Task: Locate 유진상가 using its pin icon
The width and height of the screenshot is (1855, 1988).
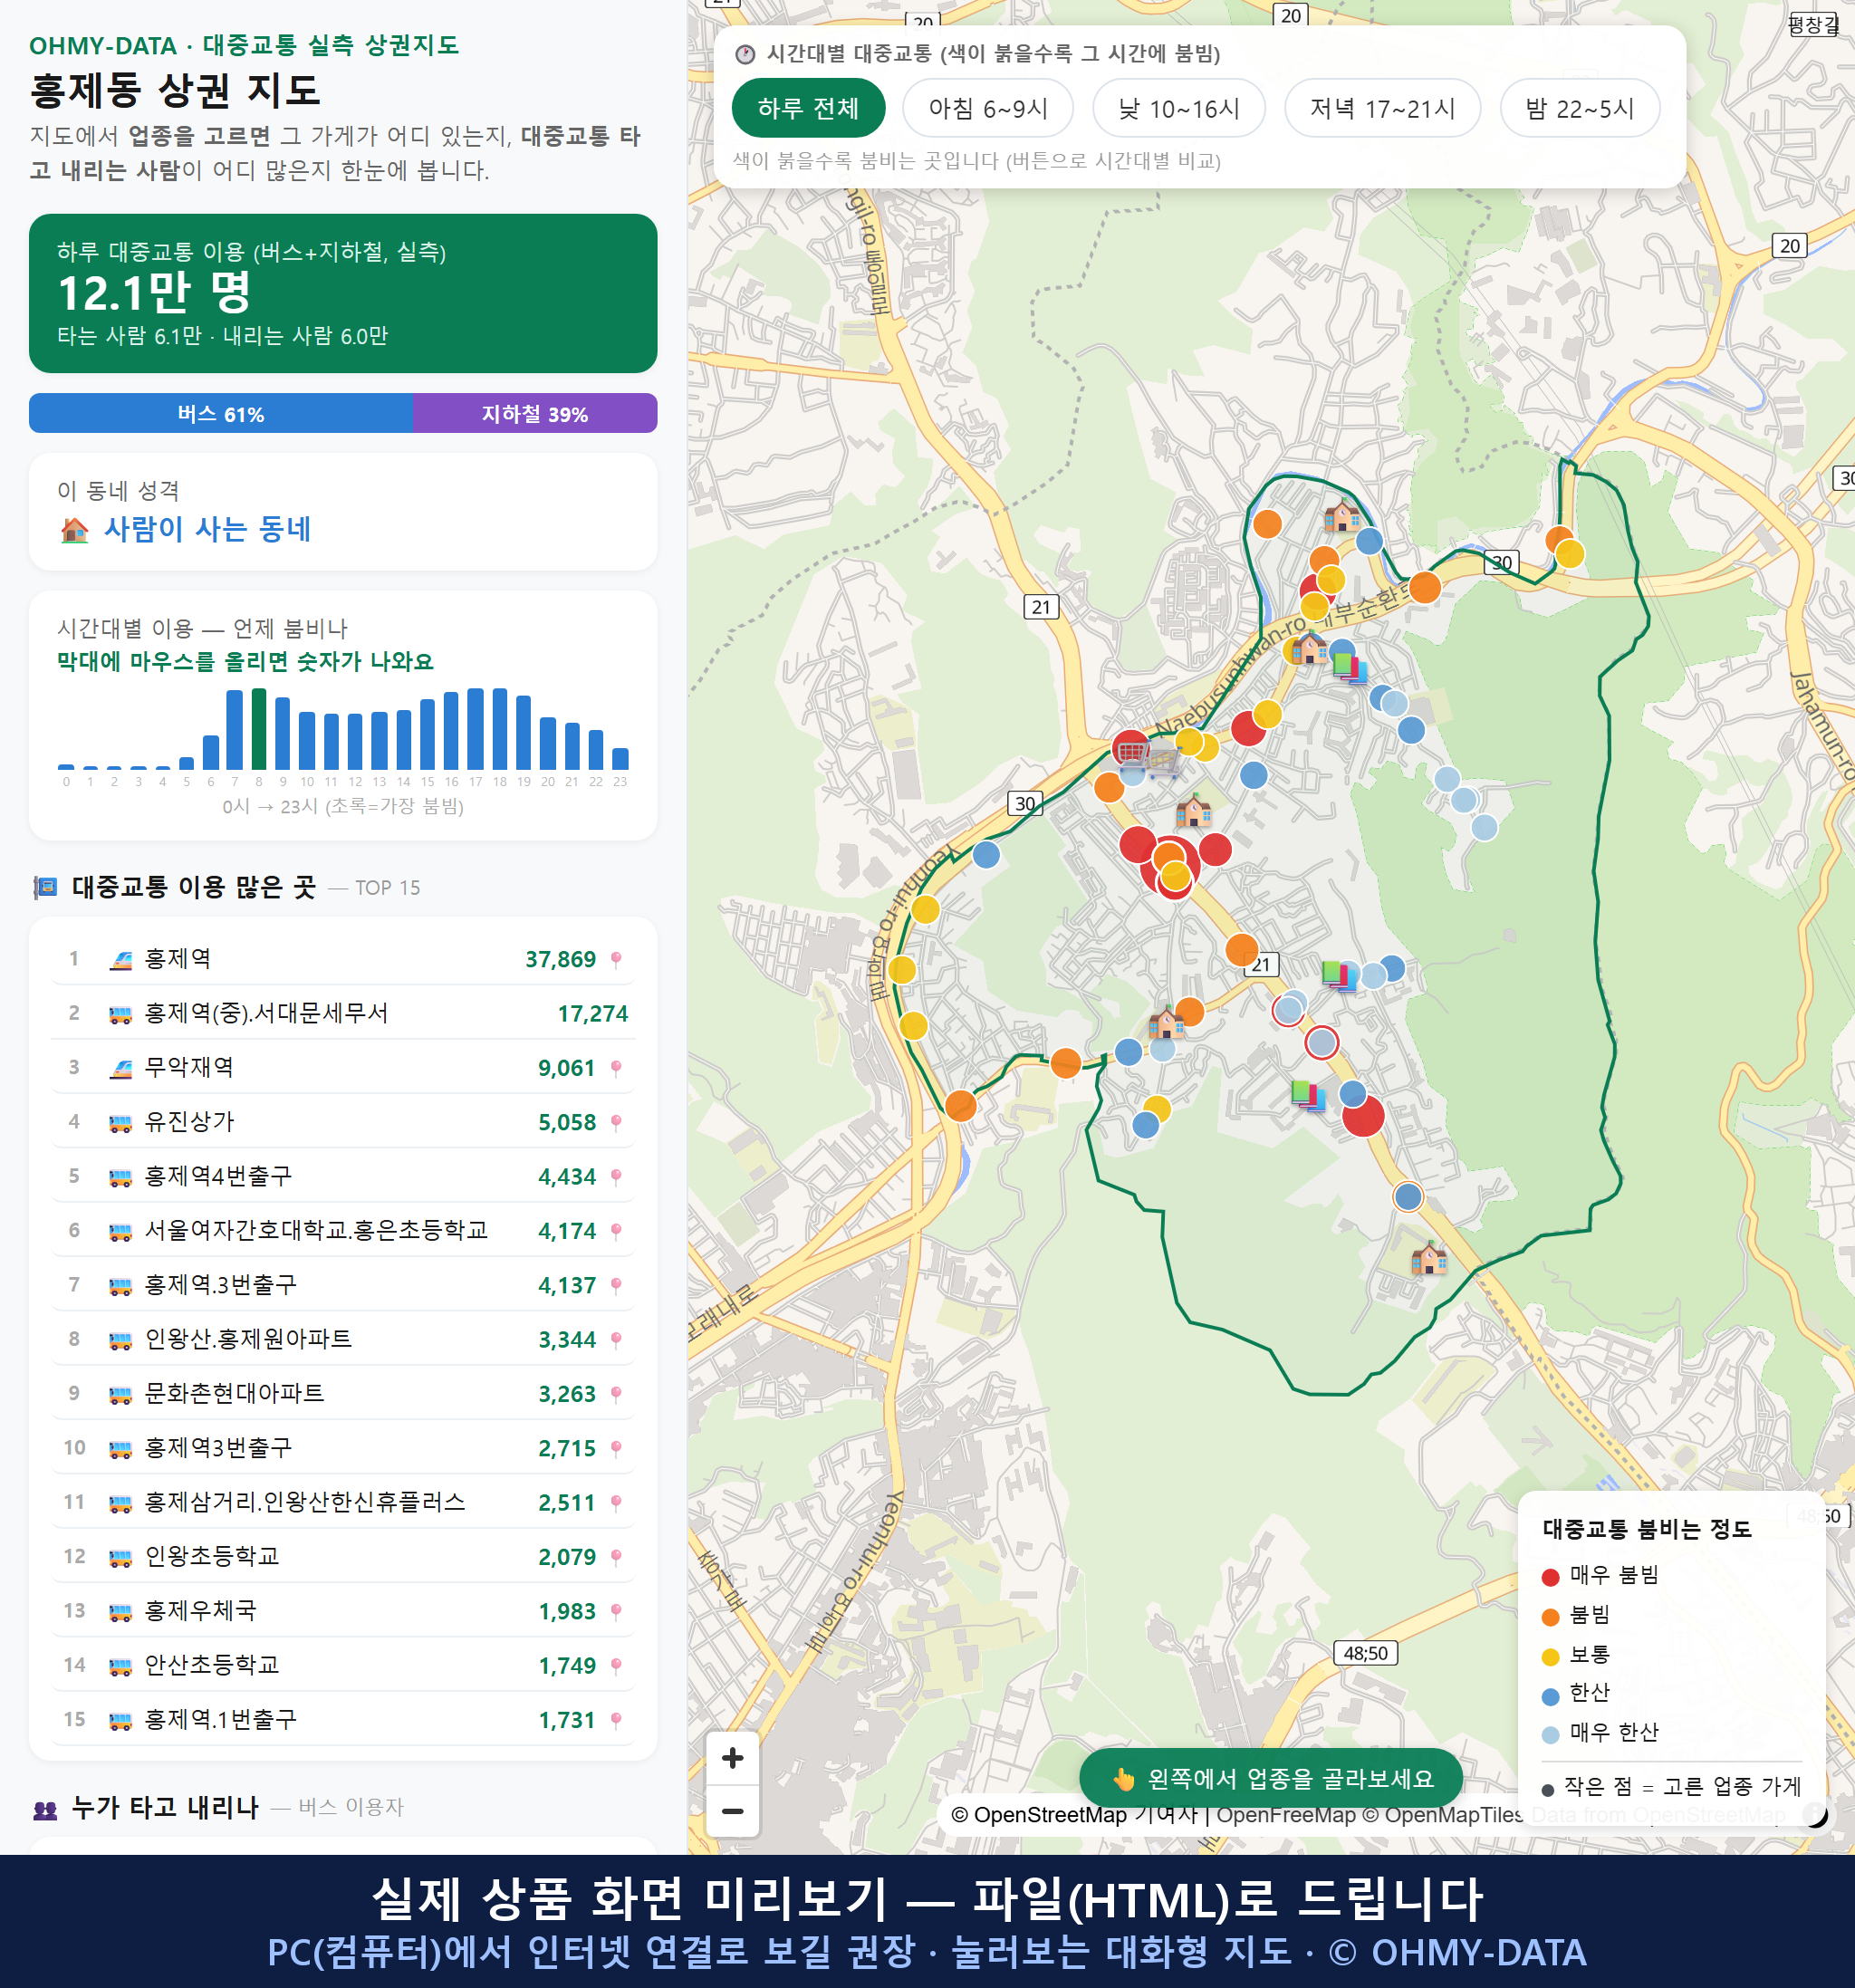Action: point(616,1122)
